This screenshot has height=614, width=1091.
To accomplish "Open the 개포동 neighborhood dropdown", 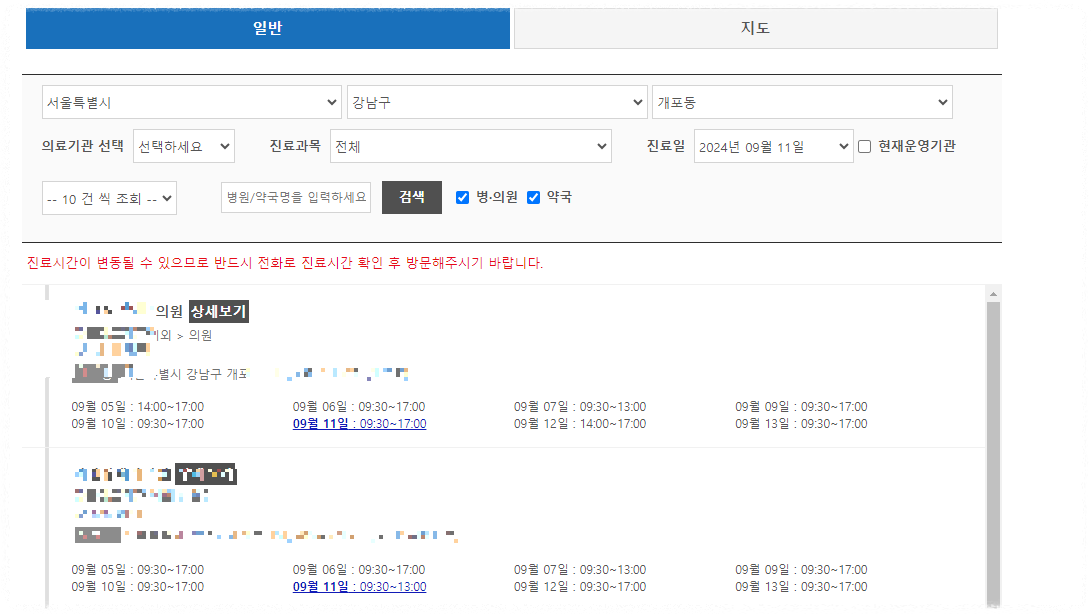I will pyautogui.click(x=803, y=101).
